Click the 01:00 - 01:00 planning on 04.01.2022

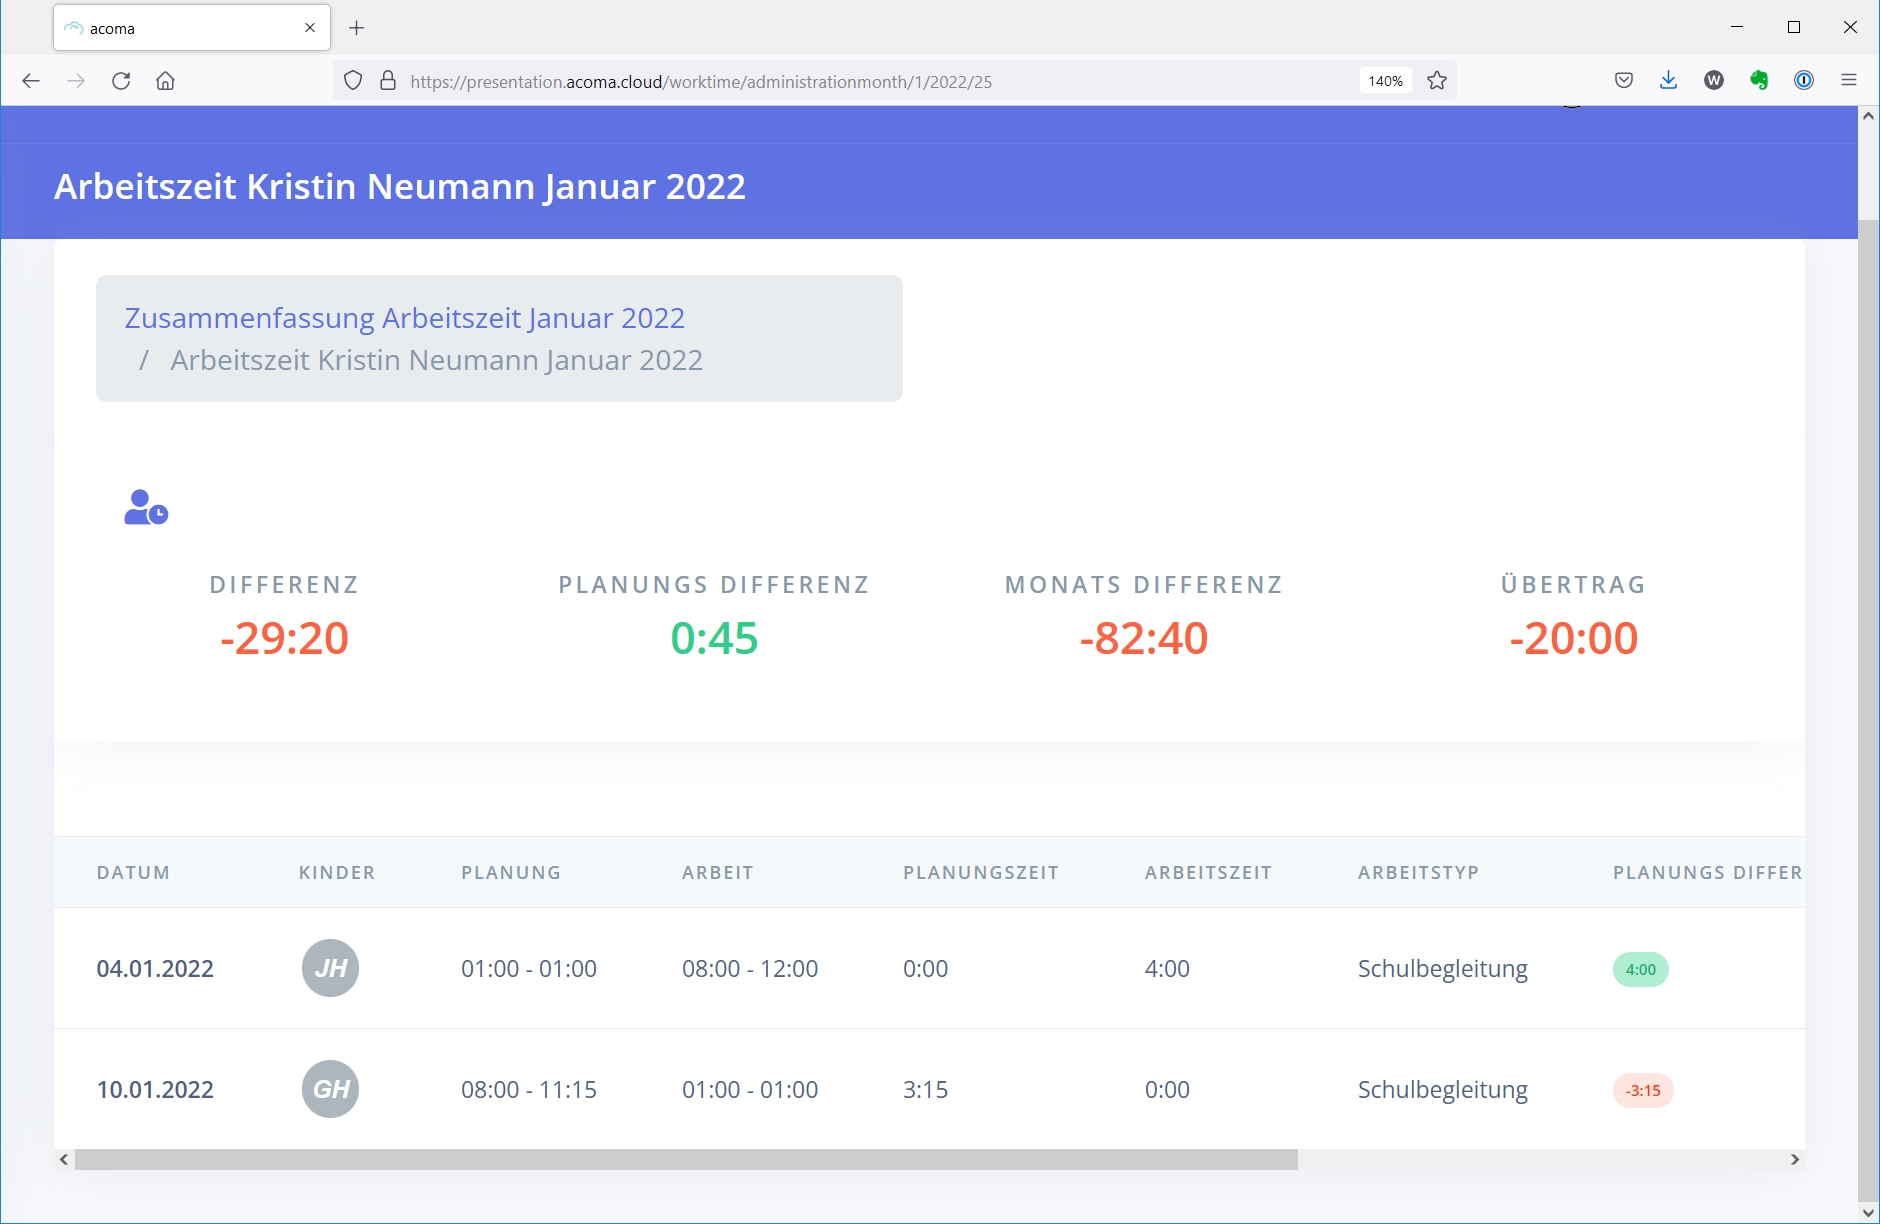coord(529,969)
